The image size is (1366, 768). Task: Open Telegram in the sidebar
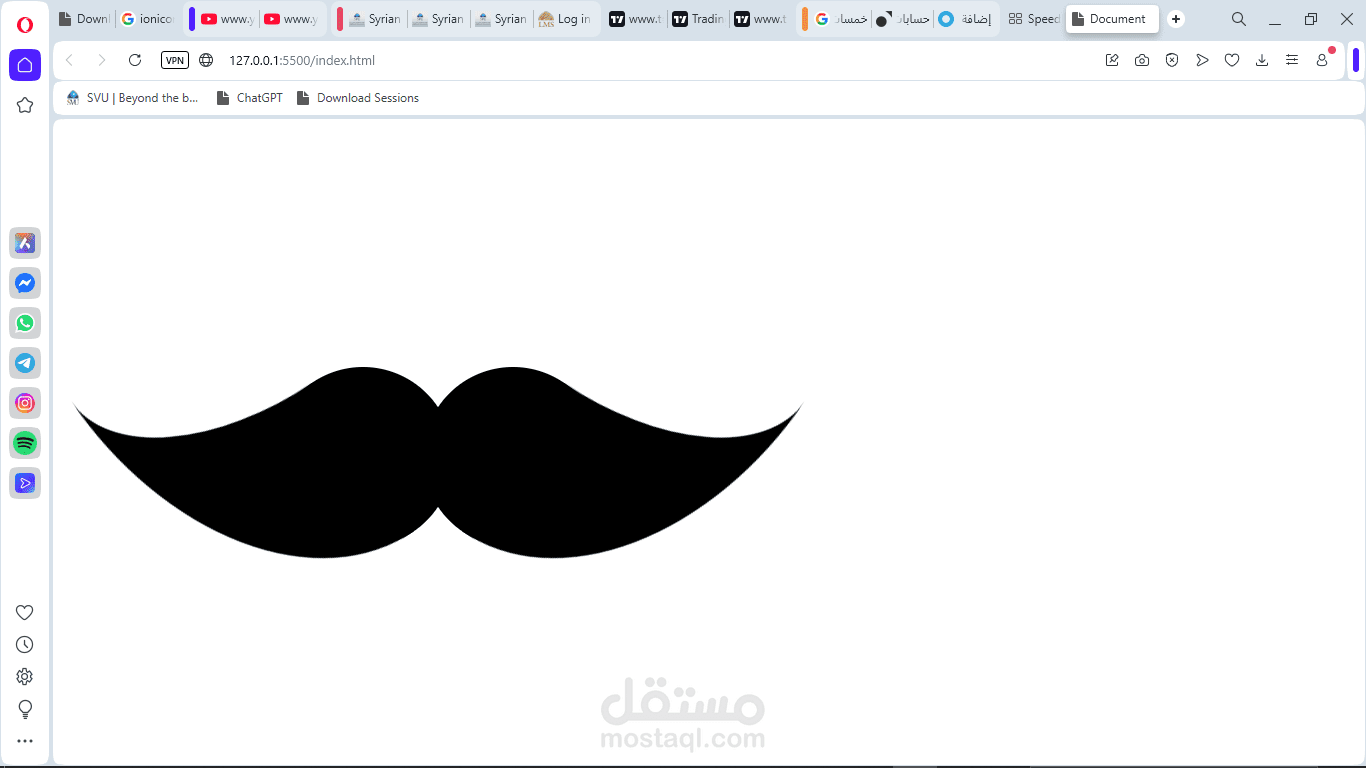pyautogui.click(x=24, y=363)
